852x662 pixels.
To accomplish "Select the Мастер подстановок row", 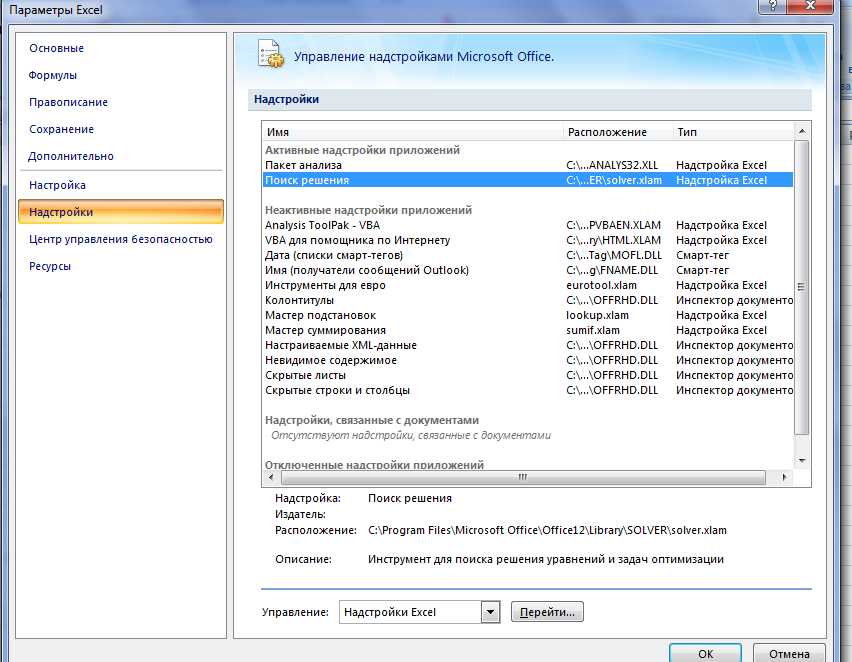I will [528, 315].
